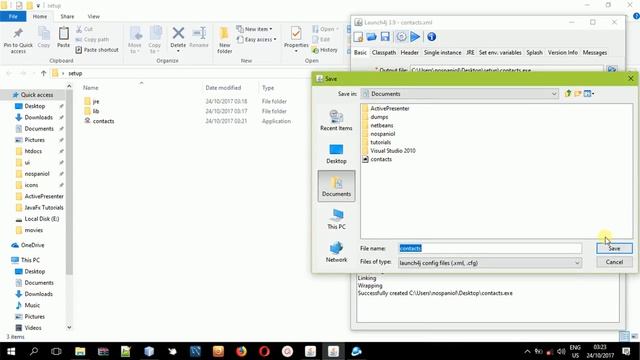This screenshot has height=360, width=640.
Task: Switch to Messages tab in Launch4j
Action: (595, 53)
